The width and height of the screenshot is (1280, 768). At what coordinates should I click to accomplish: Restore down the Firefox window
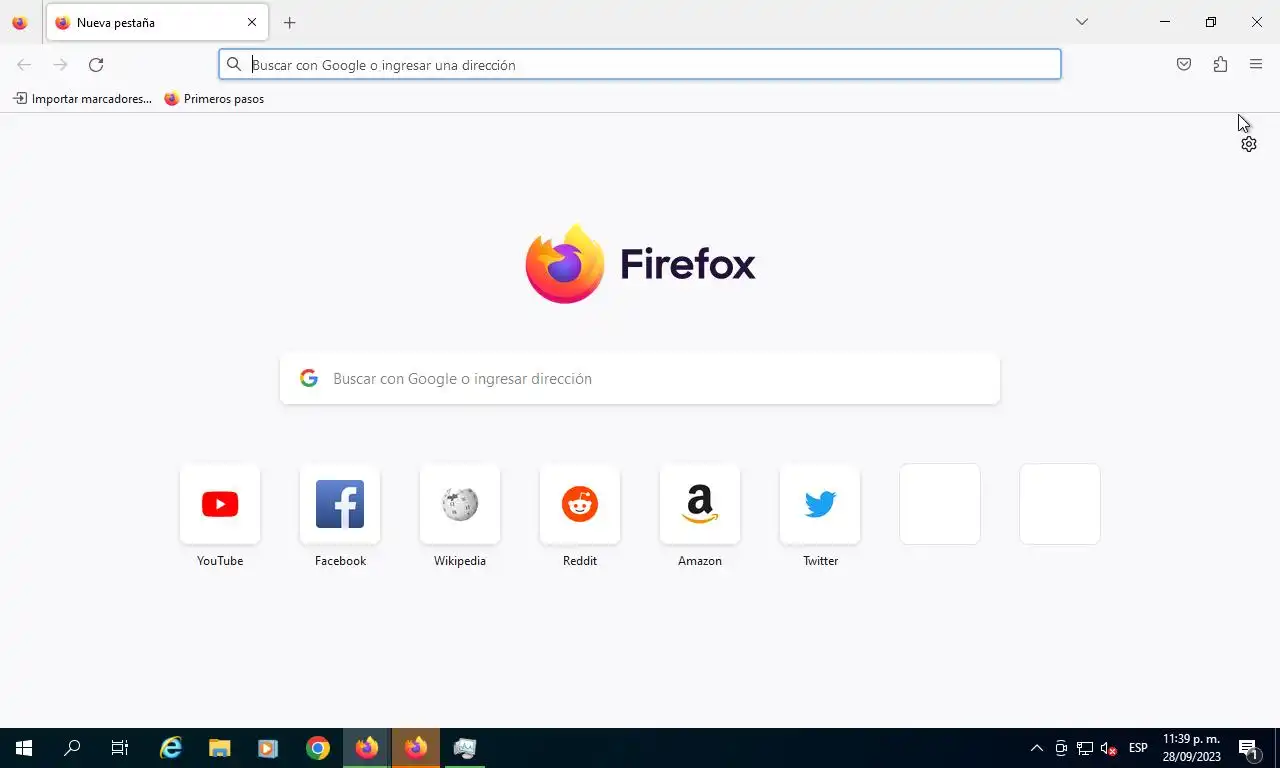1211,22
